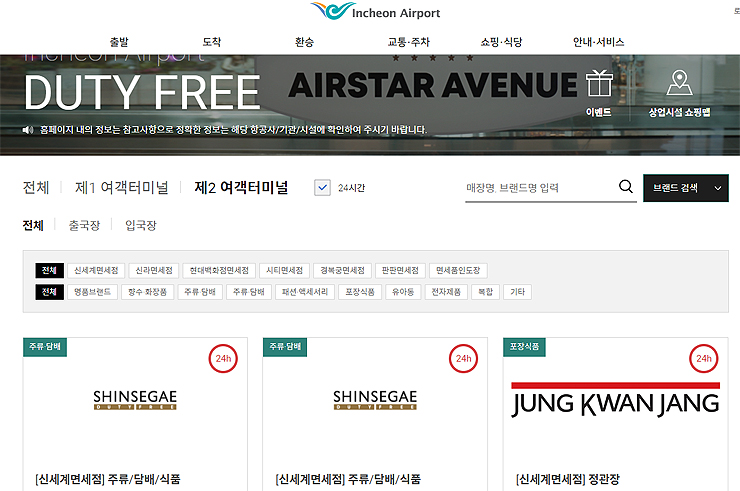This screenshot has width=740, height=491.
Task: Open the 교통·주차 menu
Action: pos(409,42)
